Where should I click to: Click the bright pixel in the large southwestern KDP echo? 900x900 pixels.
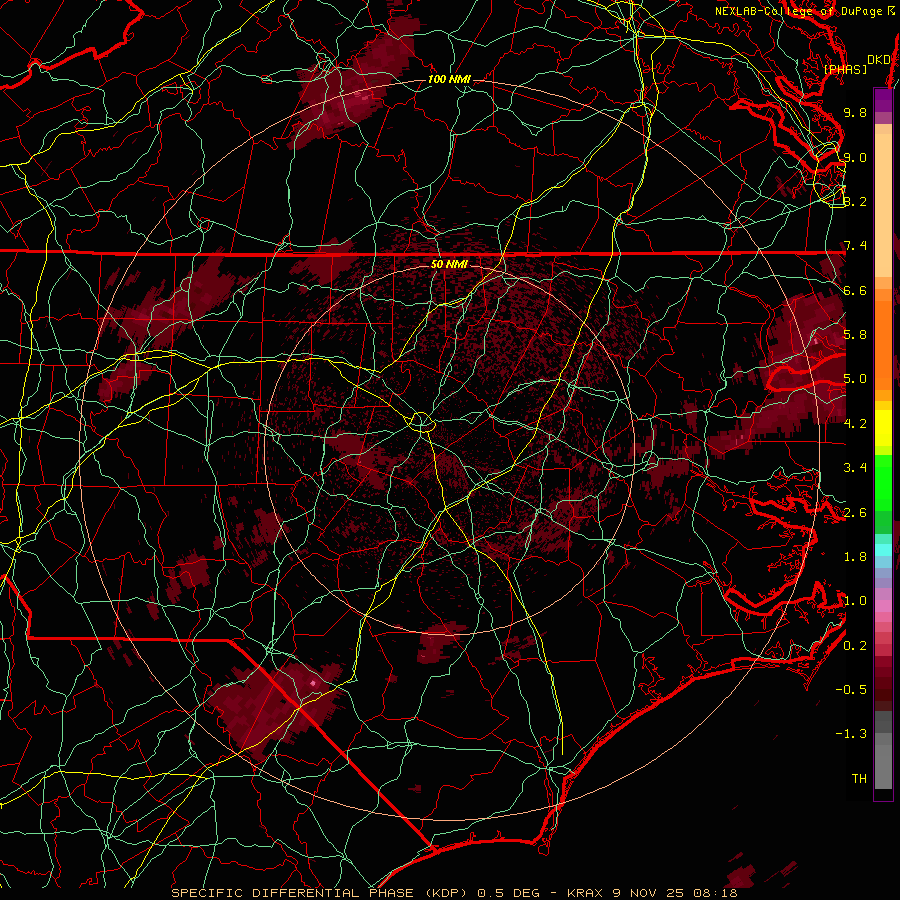[313, 683]
